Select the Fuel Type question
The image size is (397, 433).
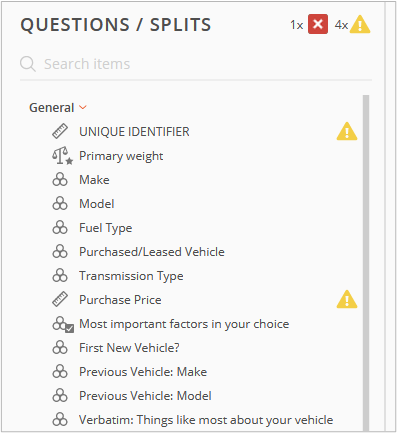pyautogui.click(x=106, y=228)
